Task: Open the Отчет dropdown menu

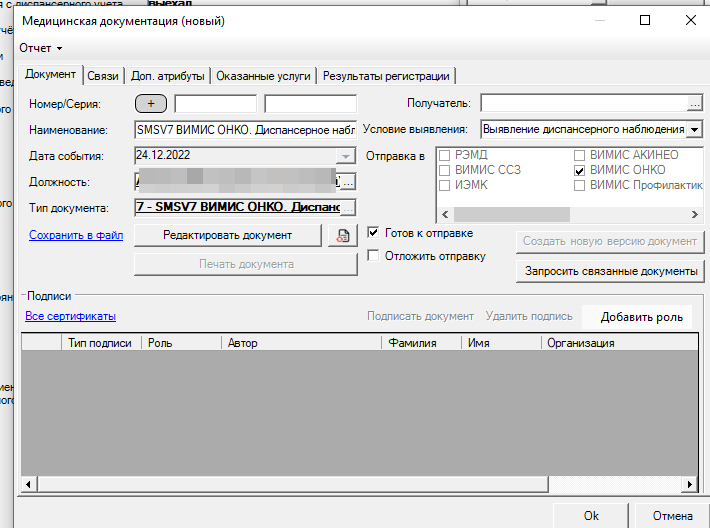Action: 40,48
